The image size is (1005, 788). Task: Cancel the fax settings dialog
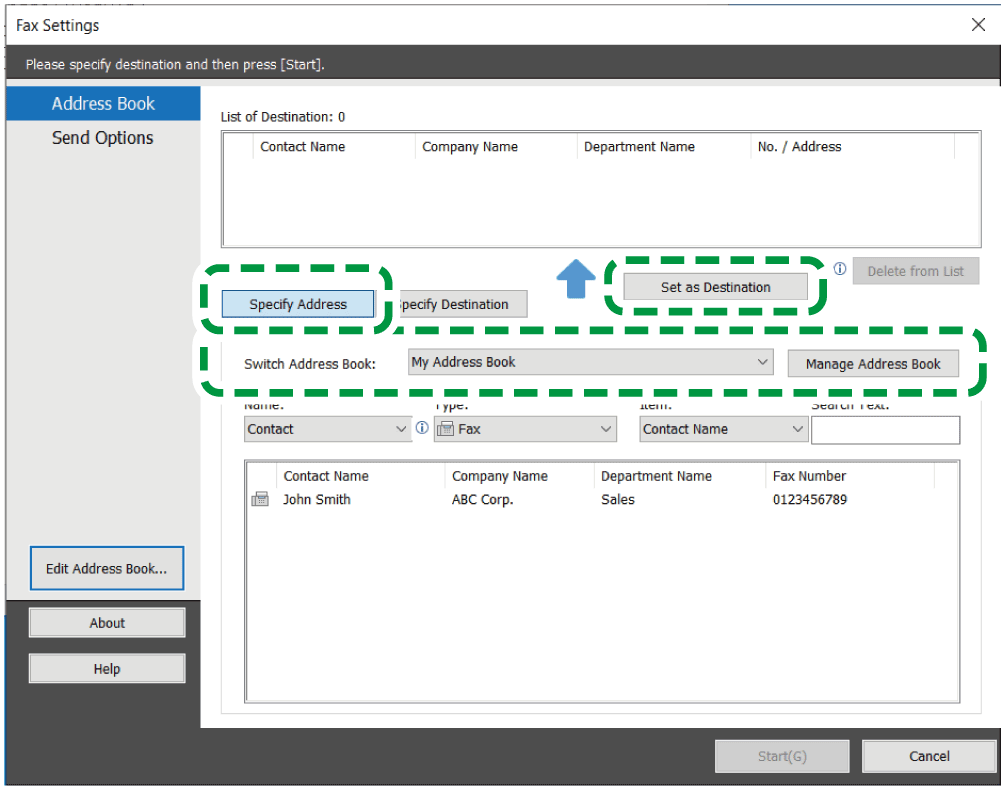(x=928, y=756)
